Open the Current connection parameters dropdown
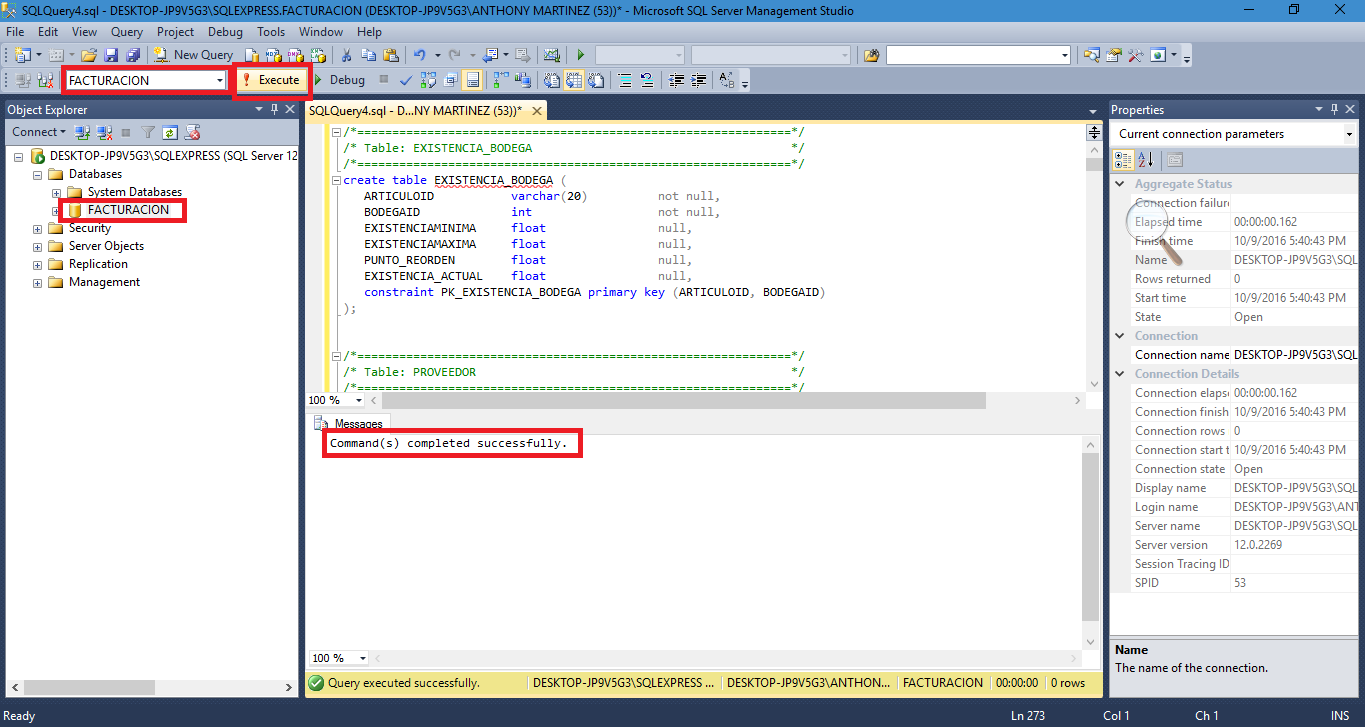This screenshot has height=727, width=1365. pos(1349,134)
